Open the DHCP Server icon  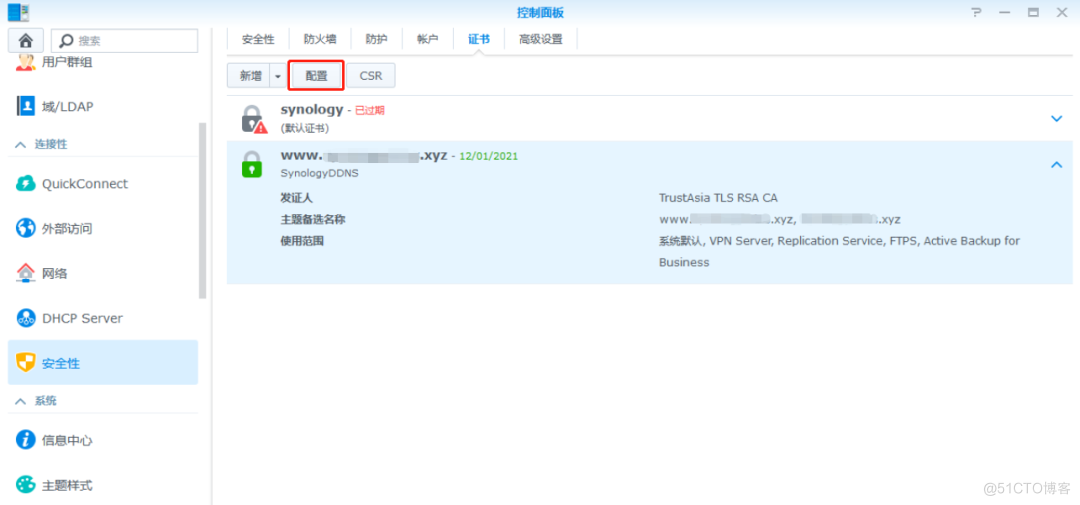(25, 318)
